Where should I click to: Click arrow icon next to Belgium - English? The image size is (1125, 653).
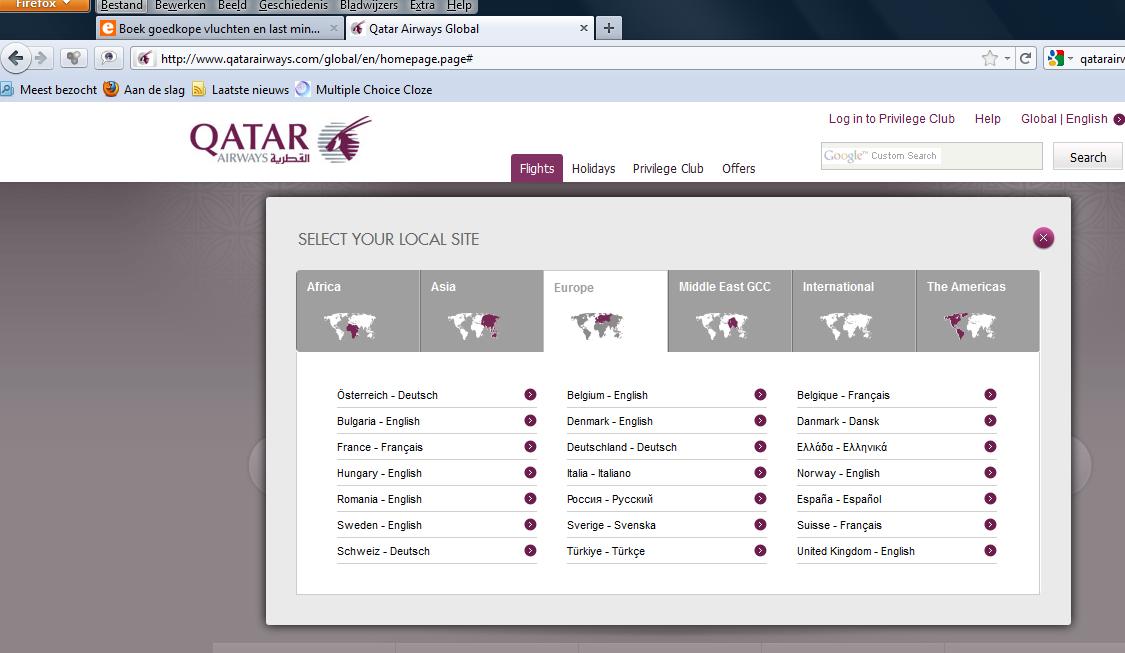click(761, 395)
